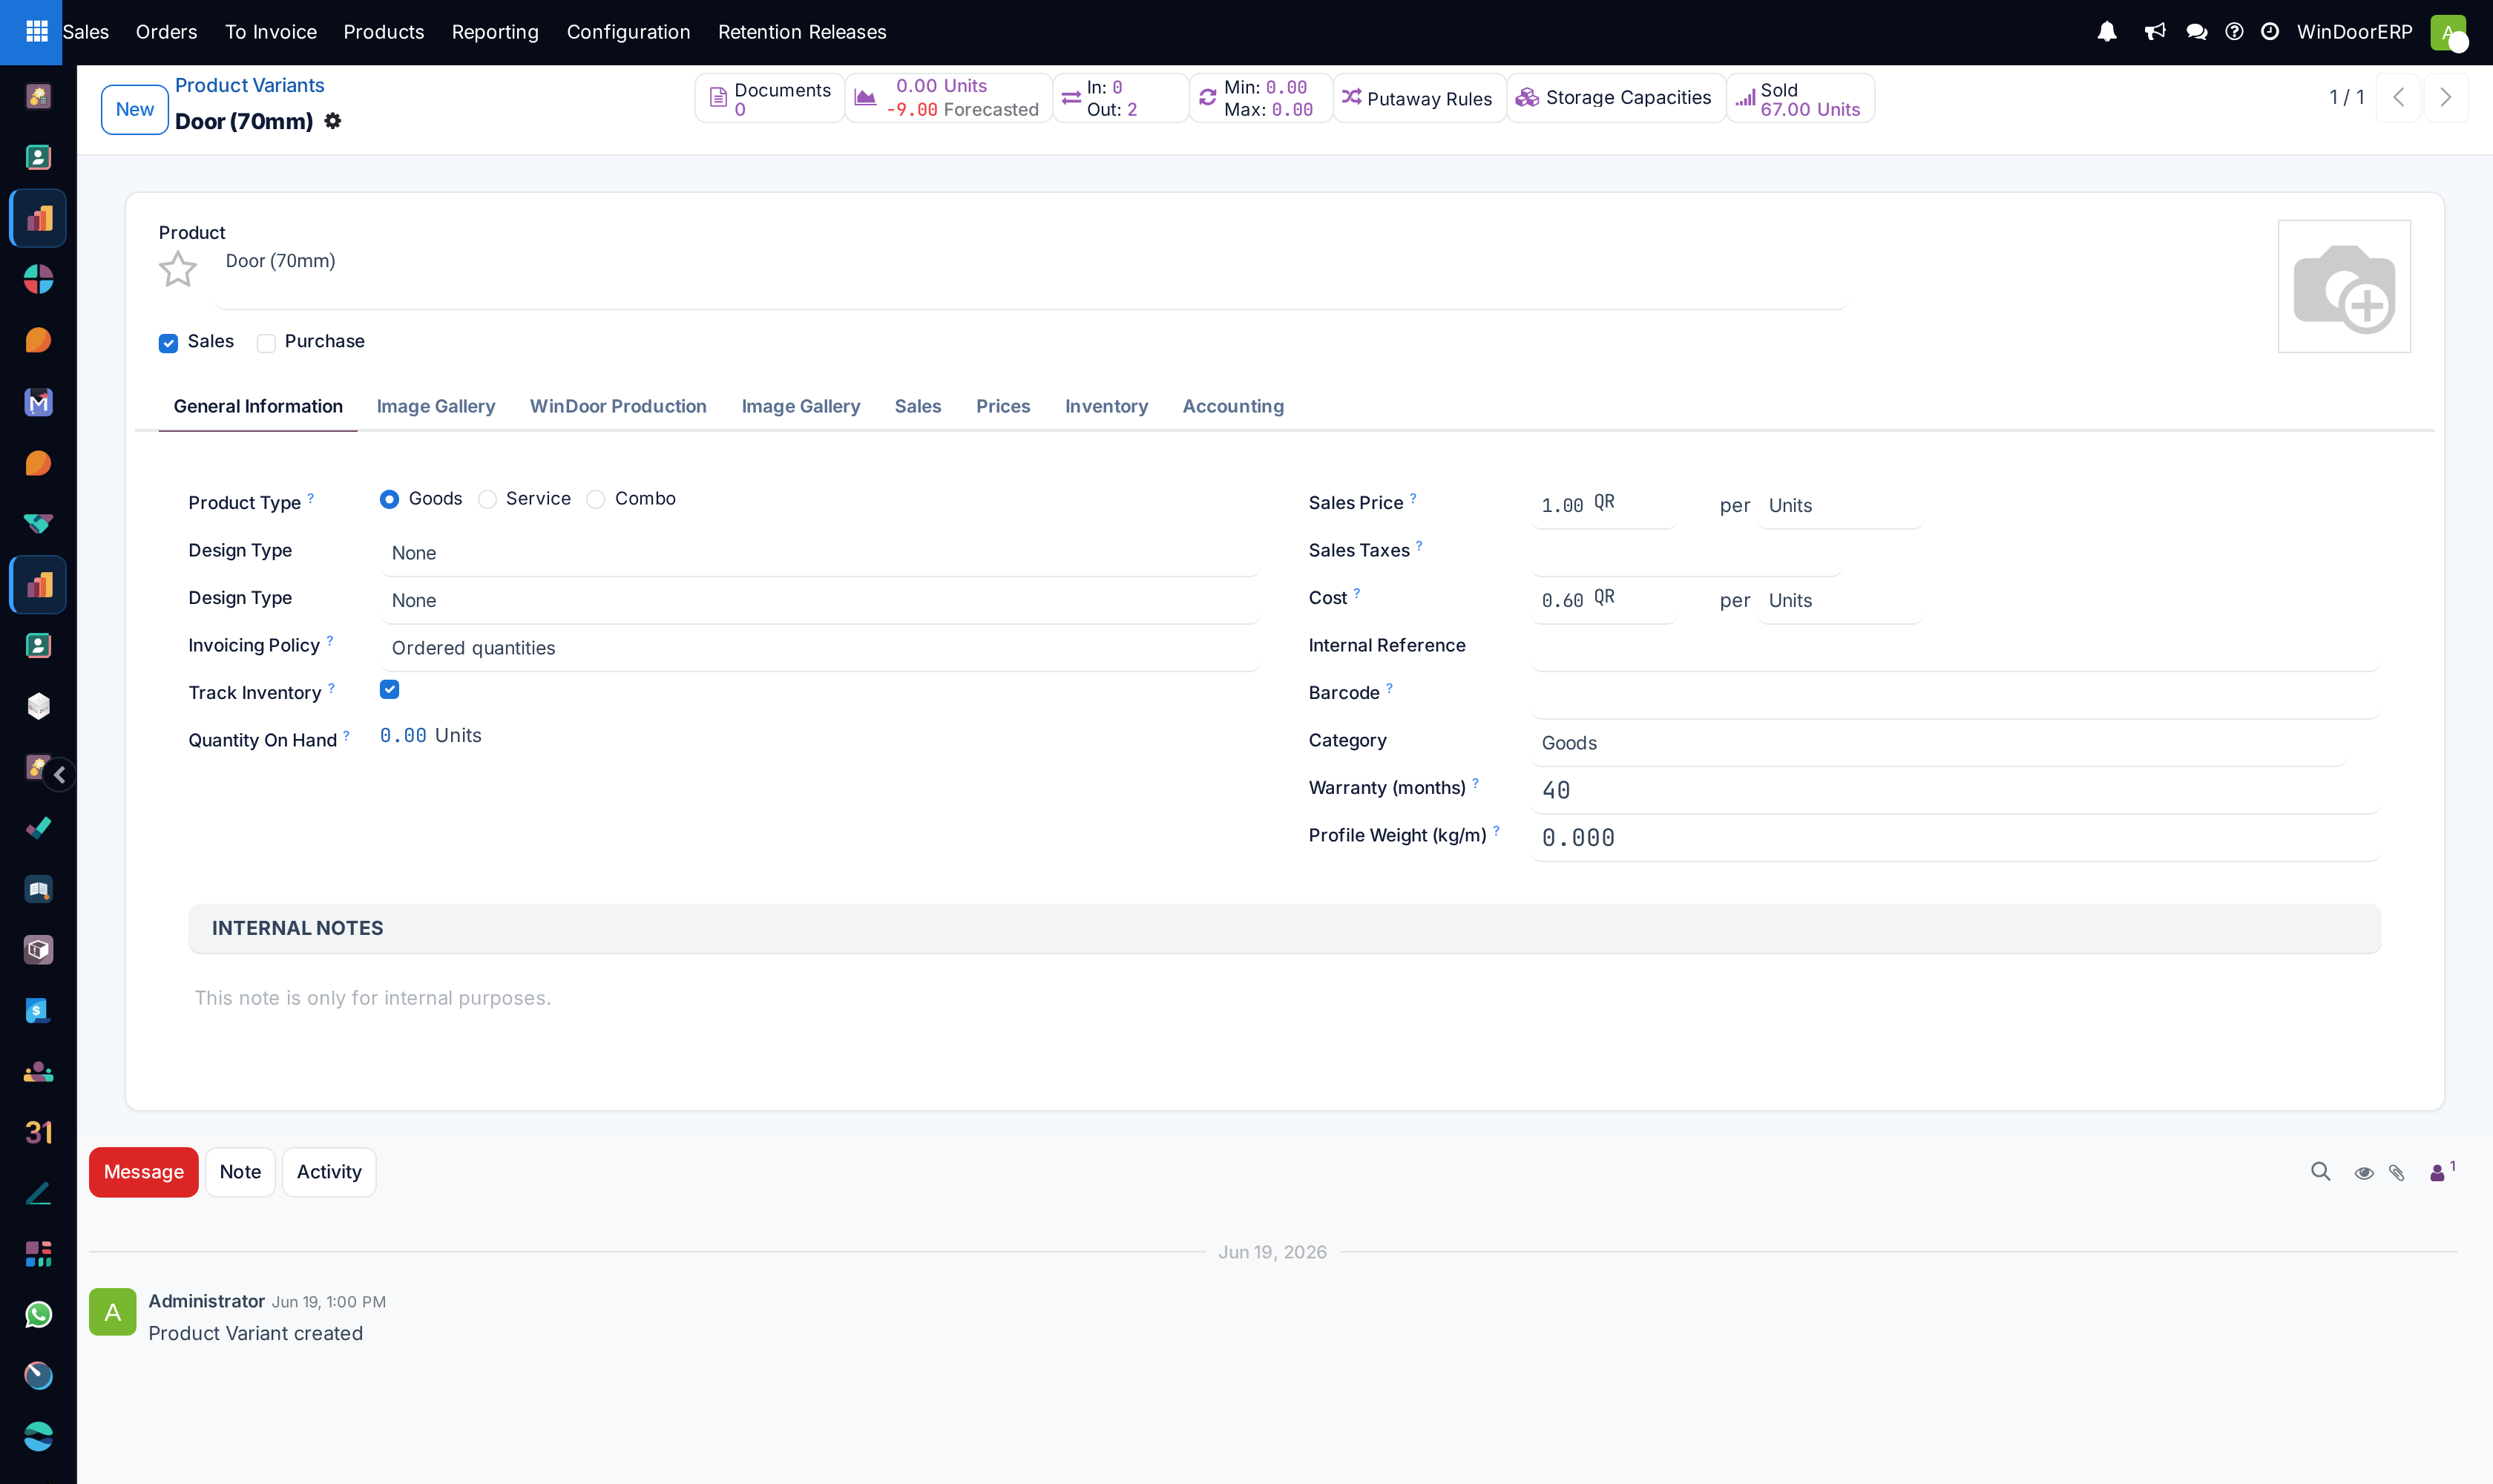The width and height of the screenshot is (2493, 1484).
Task: Open the notifications bell
Action: [x=2107, y=32]
